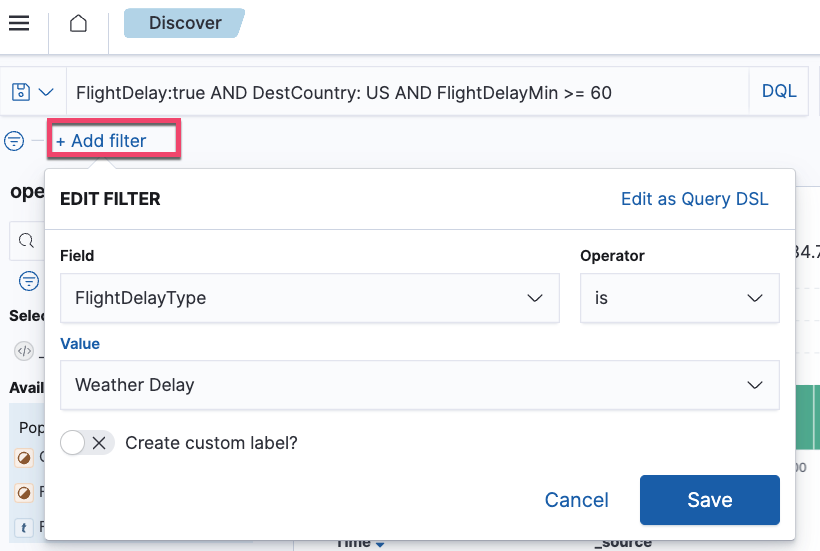
Task: Toggle the Create custom label switch
Action: pyautogui.click(x=87, y=443)
